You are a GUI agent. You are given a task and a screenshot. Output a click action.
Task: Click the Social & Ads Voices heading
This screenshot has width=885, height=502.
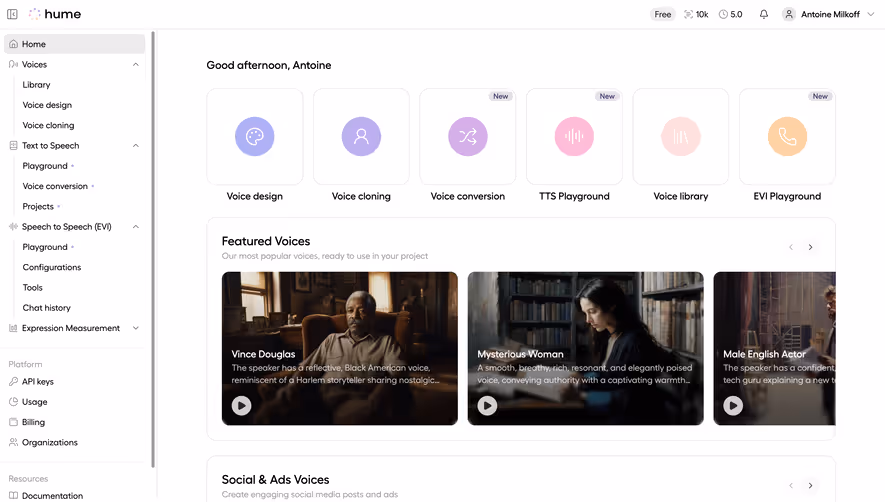(275, 479)
